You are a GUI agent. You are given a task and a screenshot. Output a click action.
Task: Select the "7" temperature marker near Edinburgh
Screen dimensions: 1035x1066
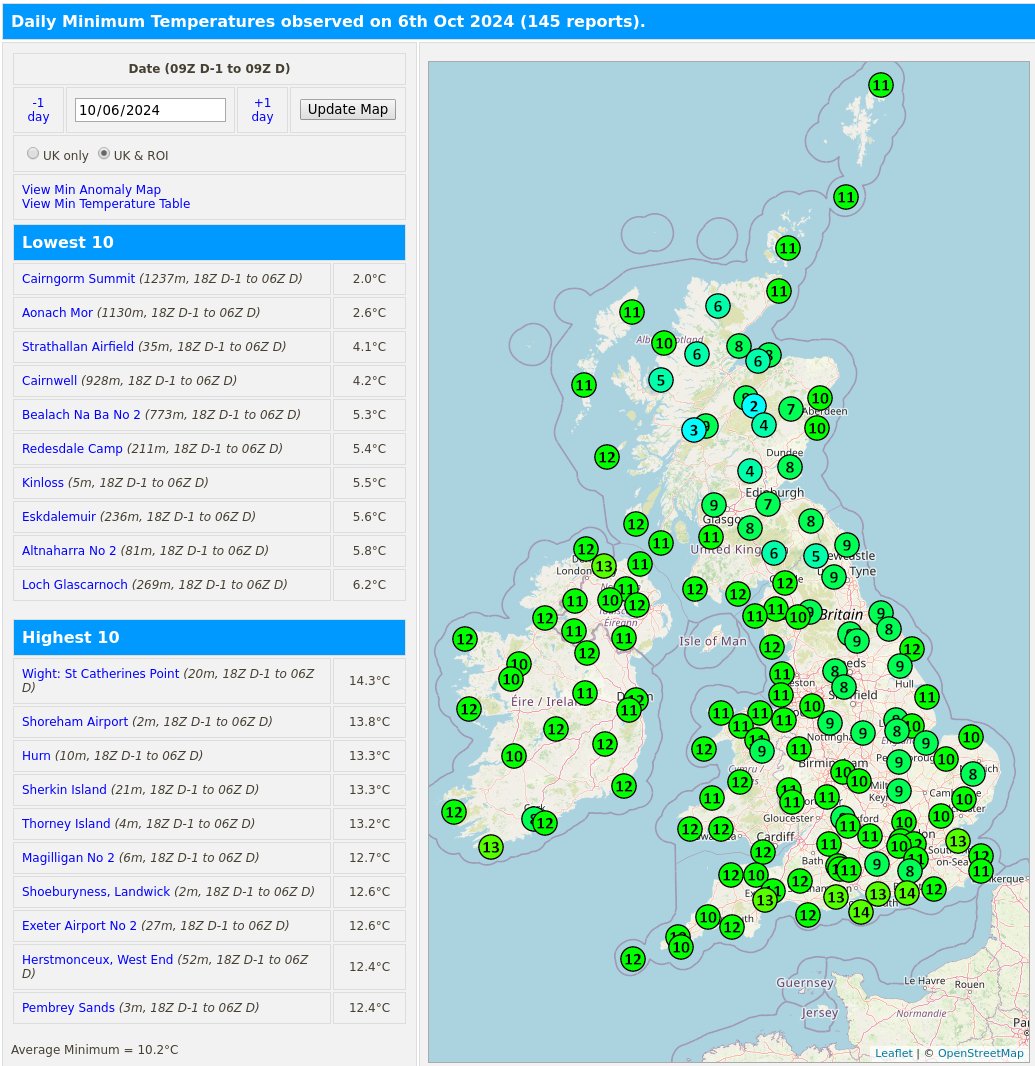pos(766,504)
